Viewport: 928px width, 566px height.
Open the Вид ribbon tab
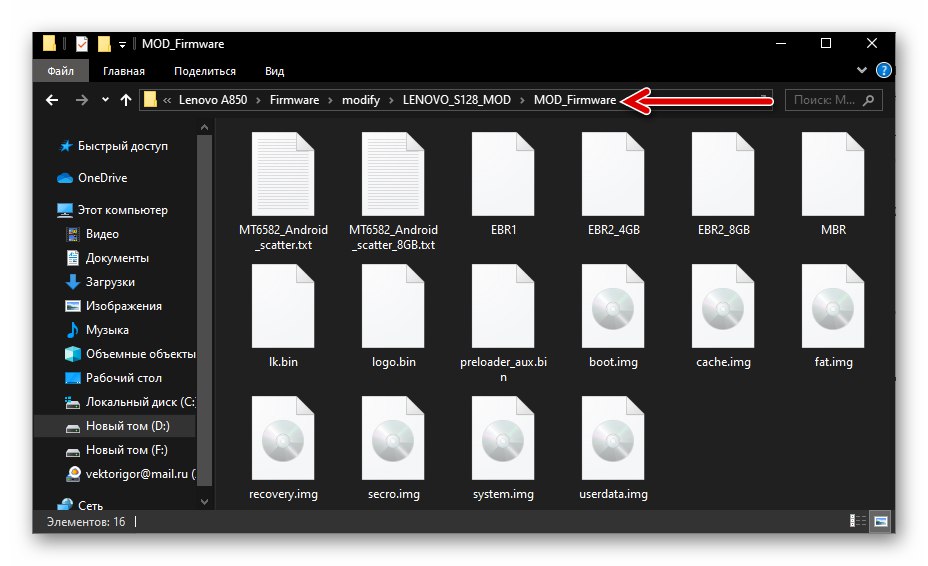tap(274, 71)
